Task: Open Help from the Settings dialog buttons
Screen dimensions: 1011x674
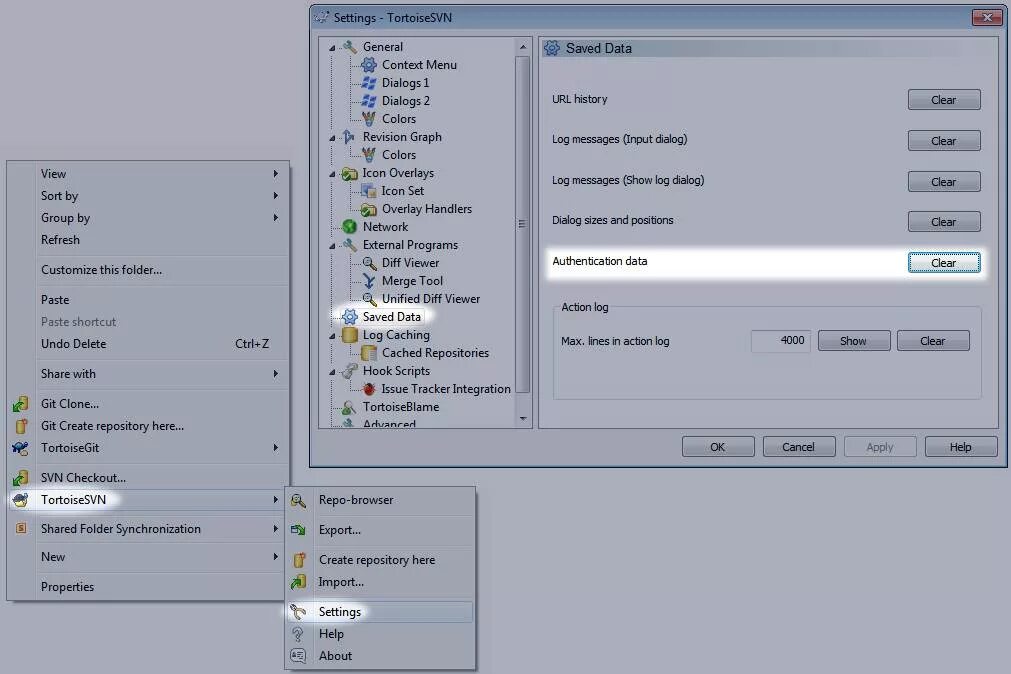Action: coord(961,447)
